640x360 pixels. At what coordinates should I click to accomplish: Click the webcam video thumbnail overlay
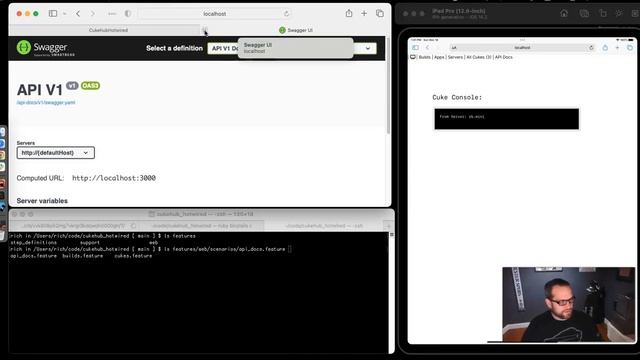[x=569, y=304]
